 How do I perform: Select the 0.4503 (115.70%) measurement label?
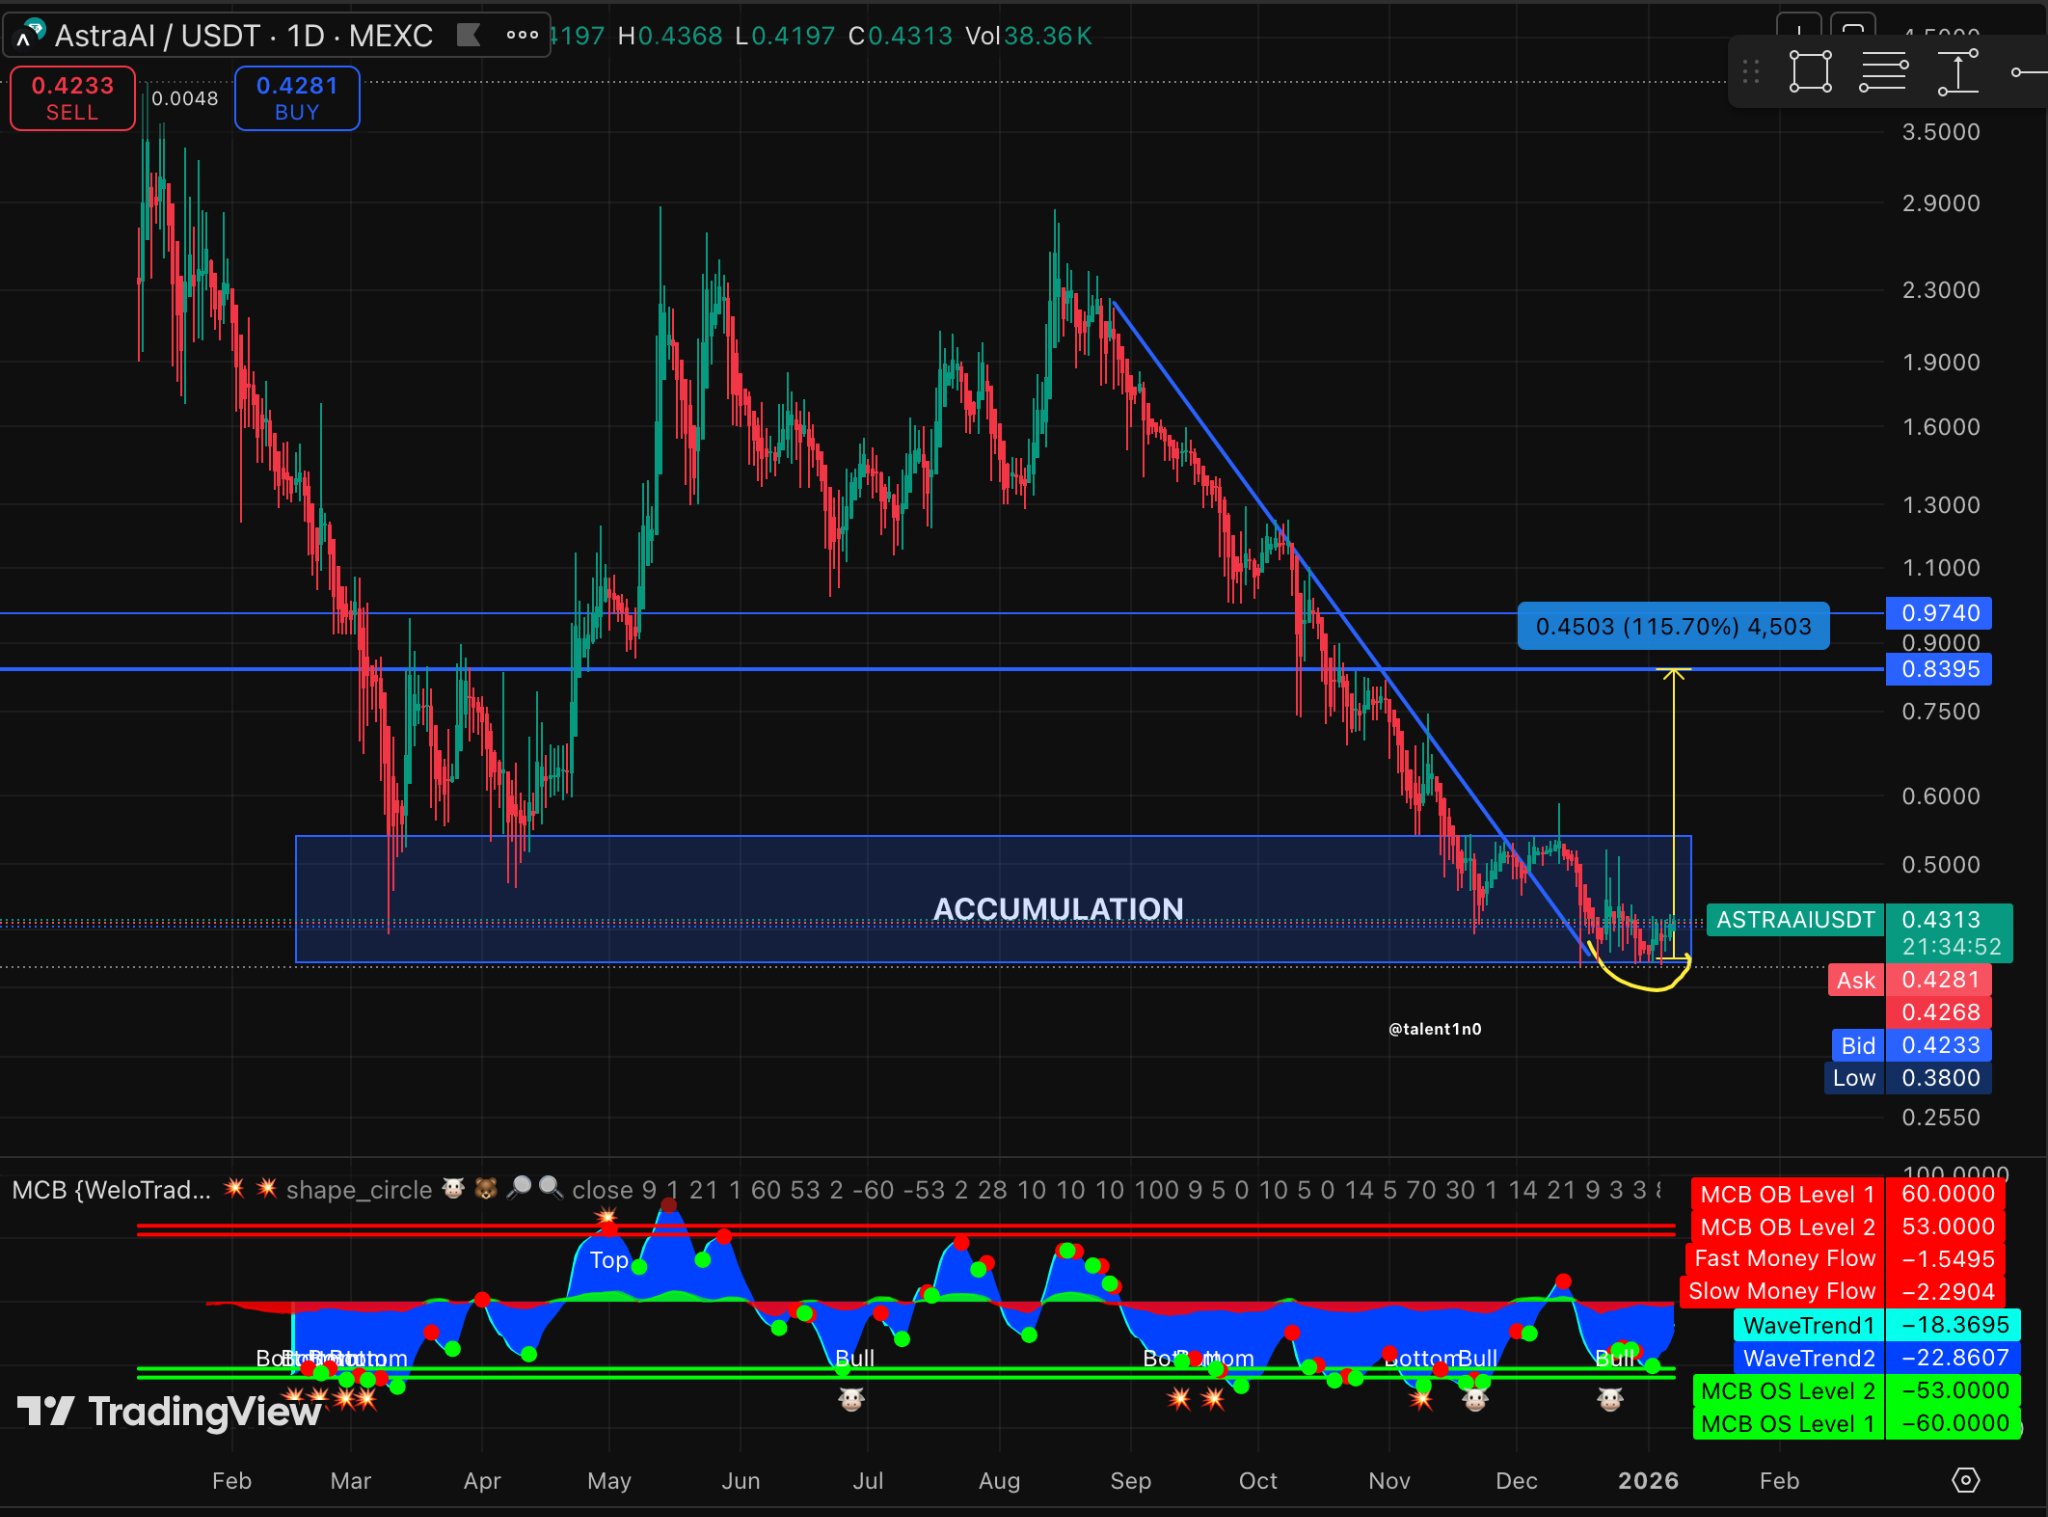tap(1673, 626)
